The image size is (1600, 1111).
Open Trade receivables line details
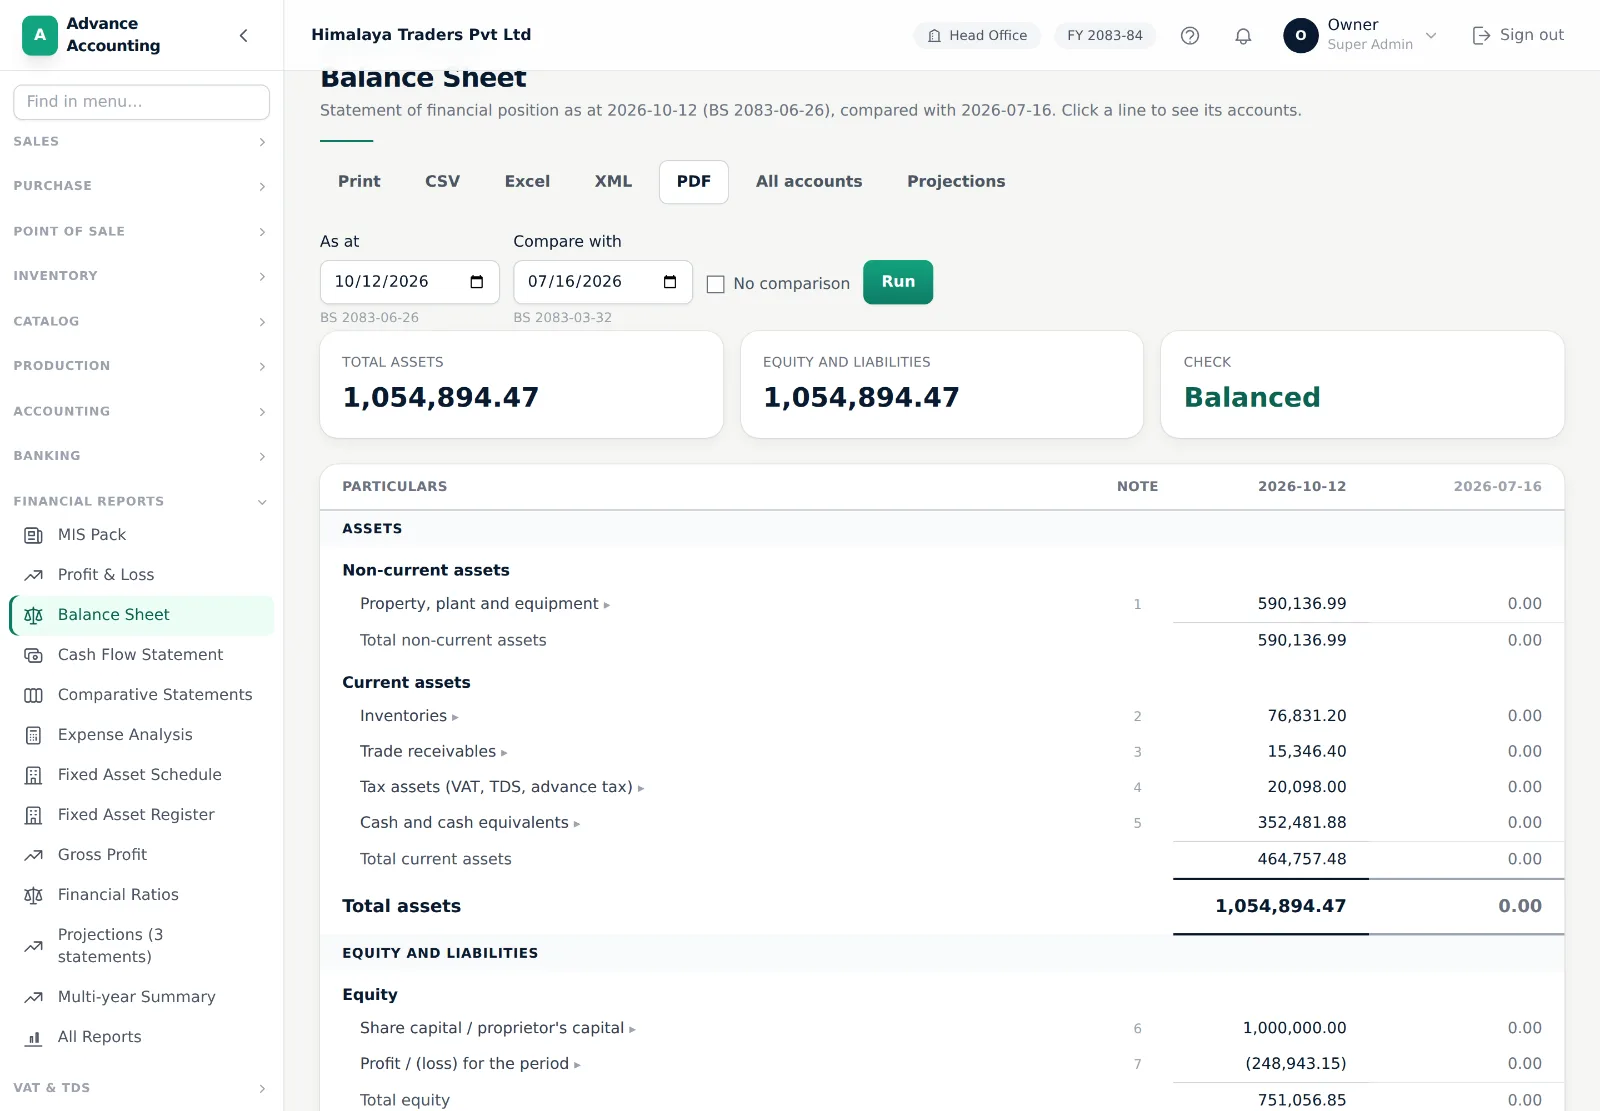tap(433, 752)
